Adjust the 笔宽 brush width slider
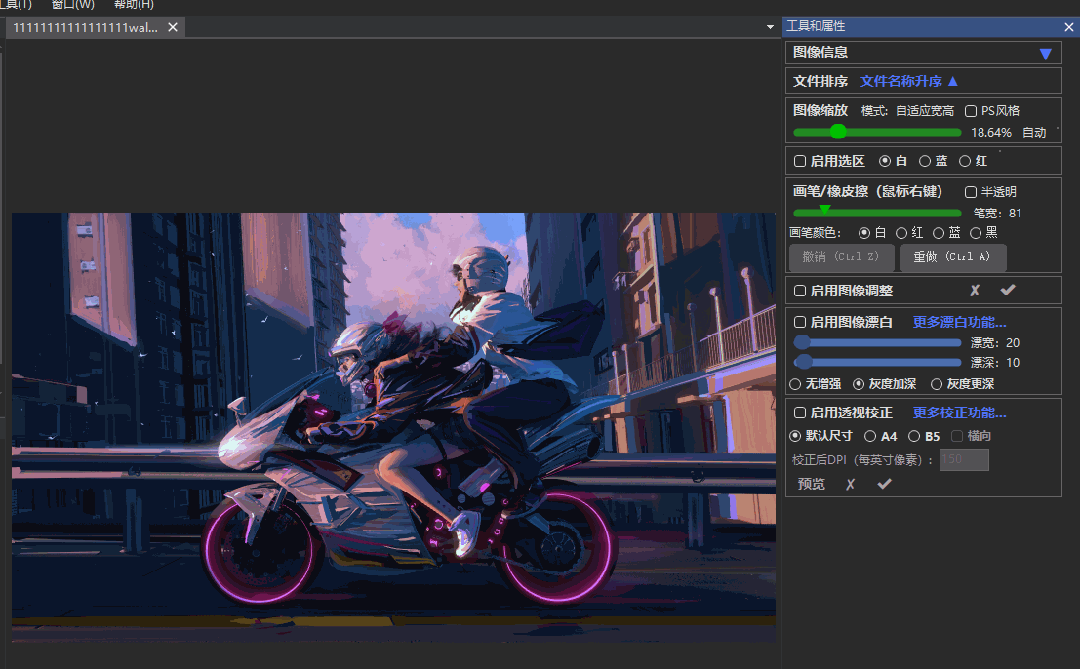 pos(877,212)
